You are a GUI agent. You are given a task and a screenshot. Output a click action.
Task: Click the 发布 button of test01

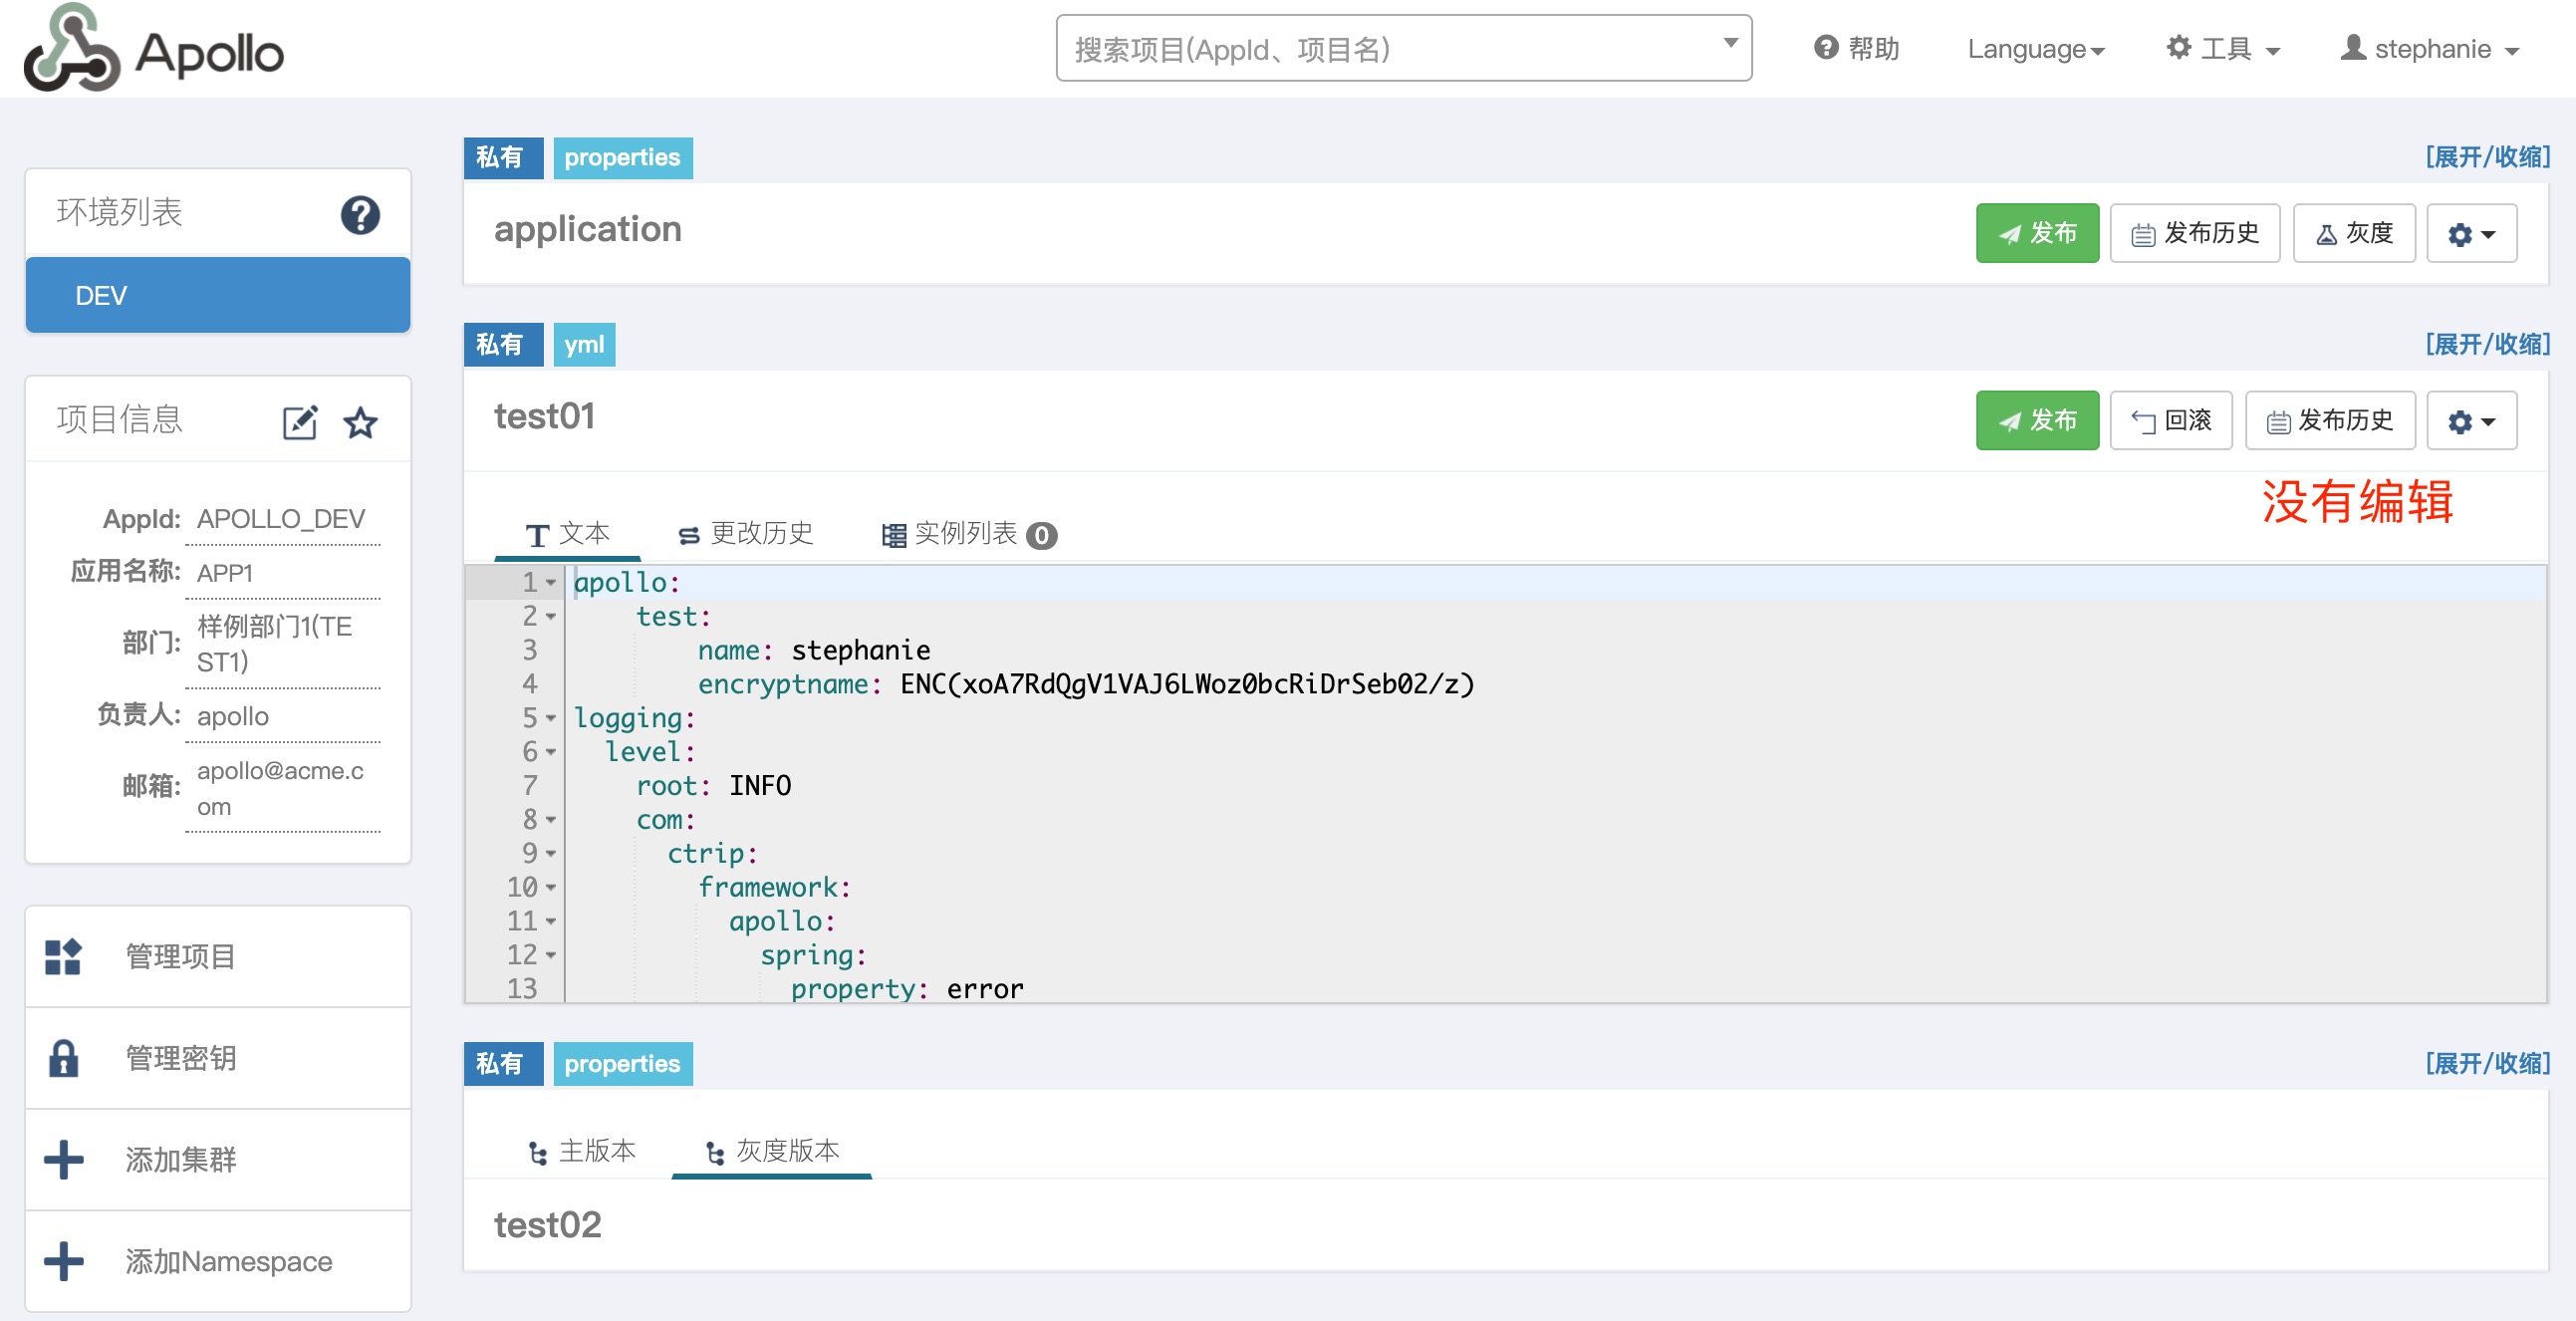click(2037, 420)
